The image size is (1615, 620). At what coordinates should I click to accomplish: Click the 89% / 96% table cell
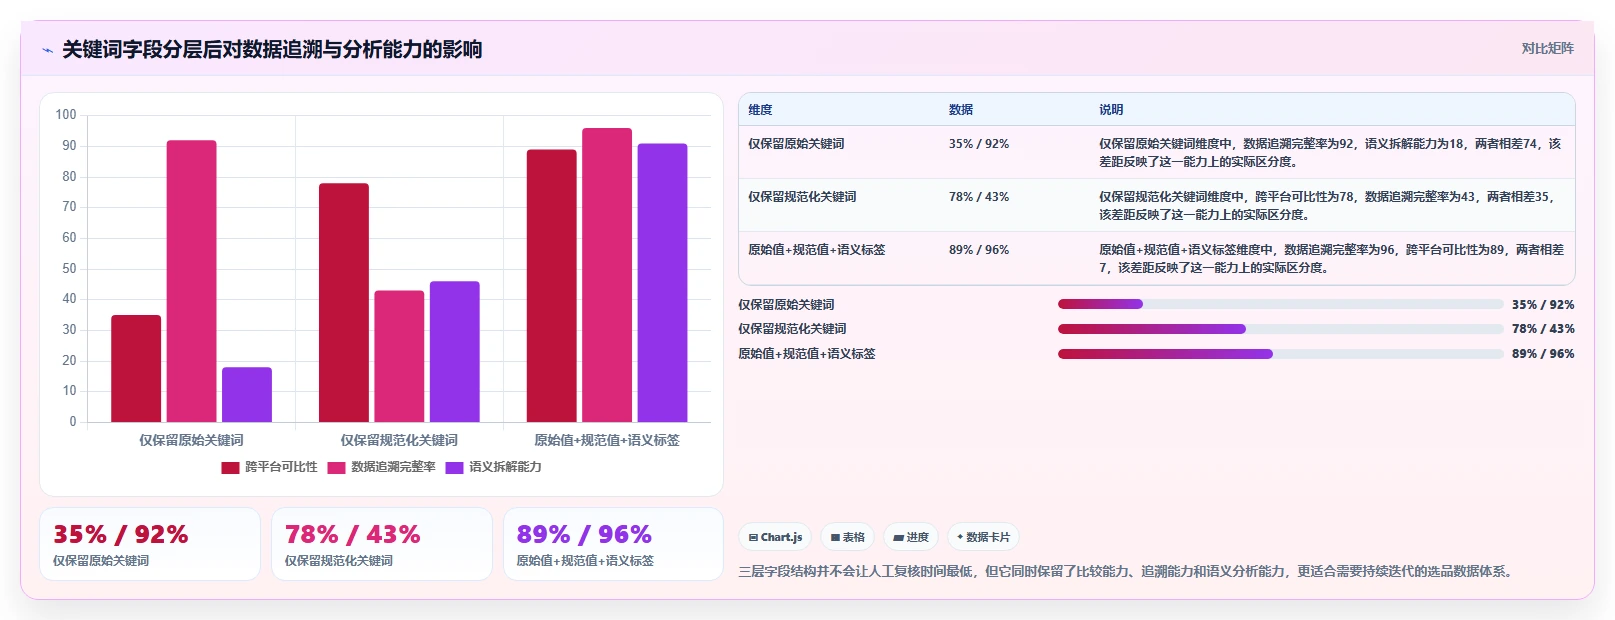click(979, 250)
